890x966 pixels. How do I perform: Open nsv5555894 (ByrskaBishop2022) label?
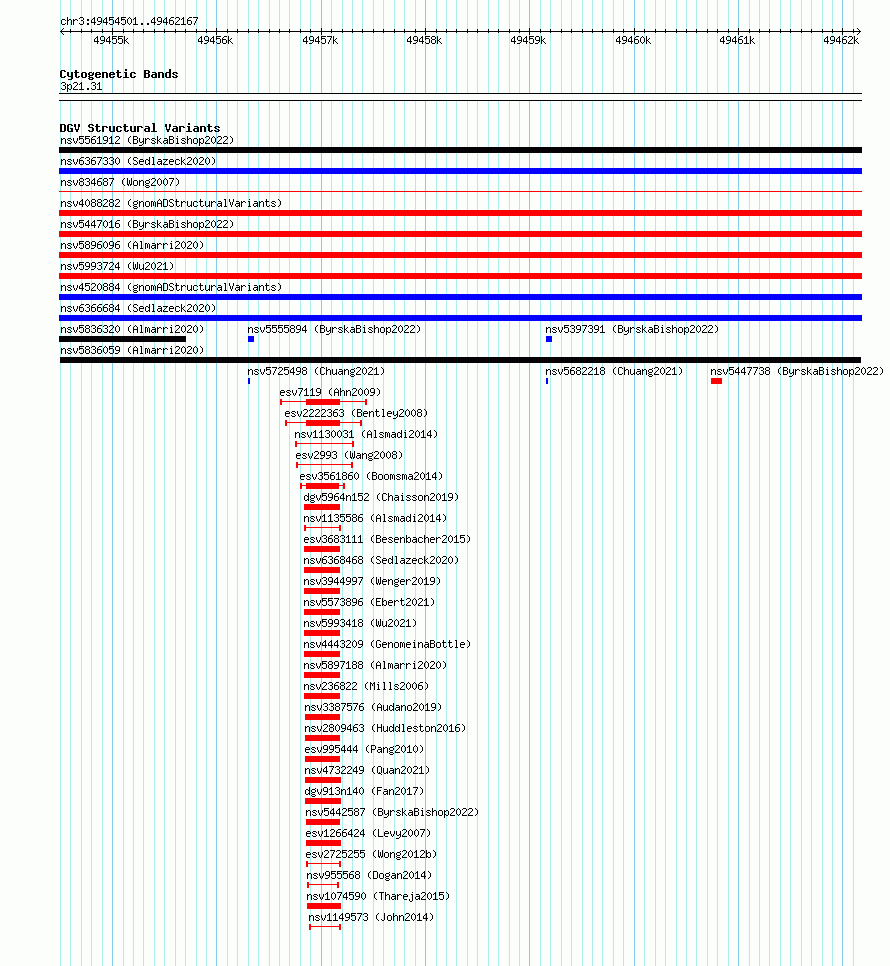click(334, 329)
